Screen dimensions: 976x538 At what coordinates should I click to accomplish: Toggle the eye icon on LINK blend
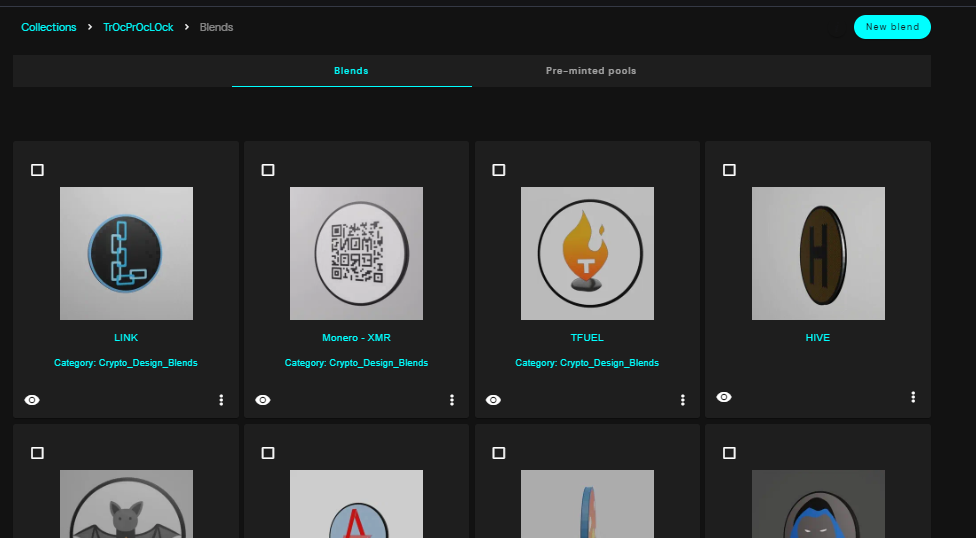pos(32,400)
